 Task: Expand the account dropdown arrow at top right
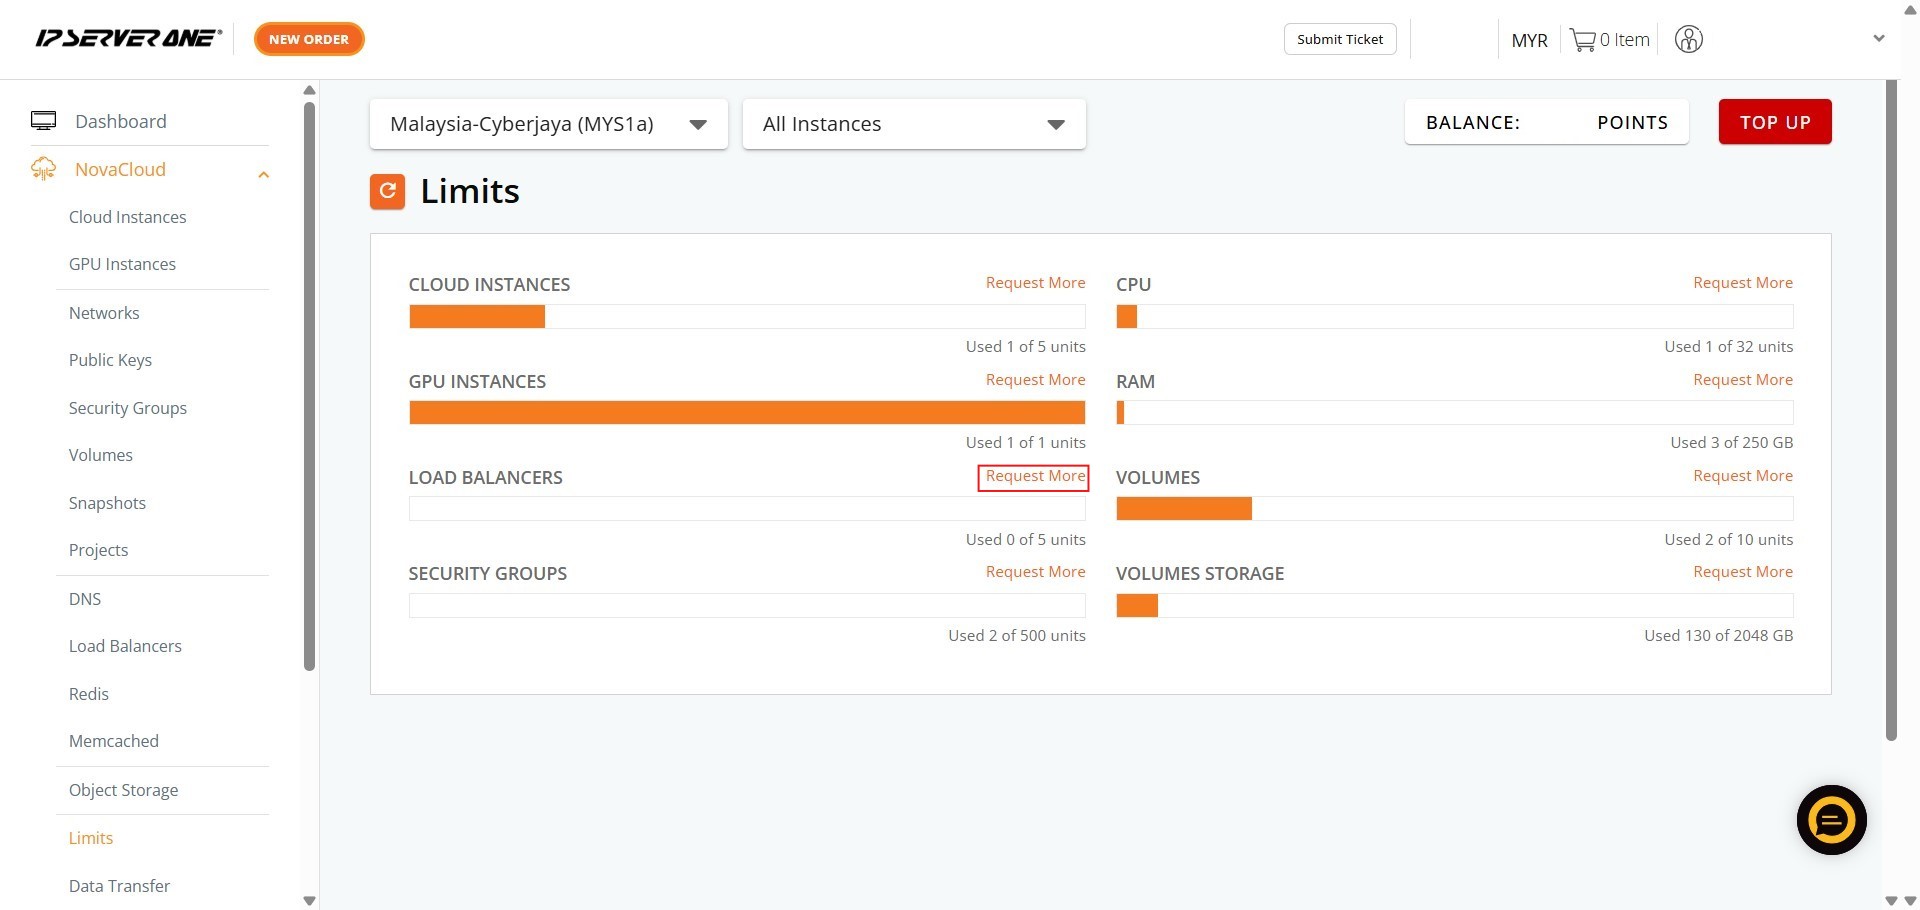1878,39
